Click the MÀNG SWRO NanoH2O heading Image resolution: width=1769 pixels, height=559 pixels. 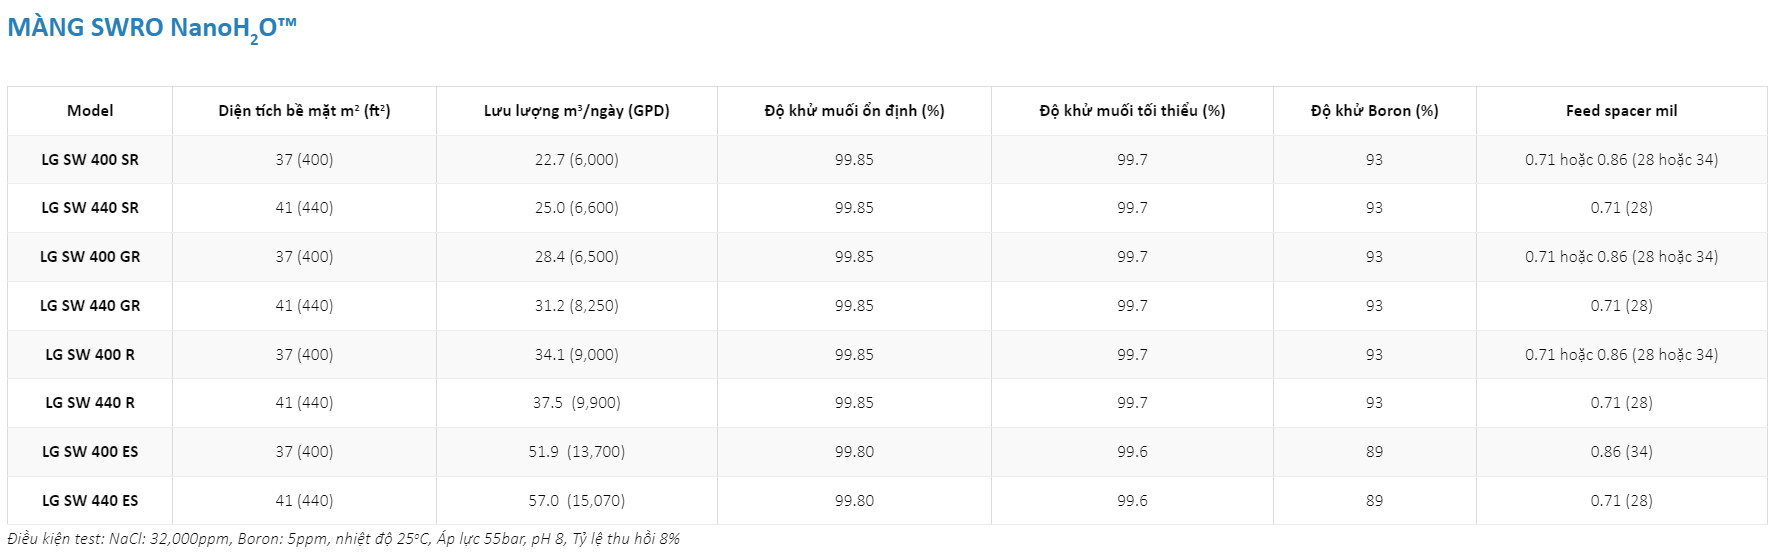tap(152, 29)
